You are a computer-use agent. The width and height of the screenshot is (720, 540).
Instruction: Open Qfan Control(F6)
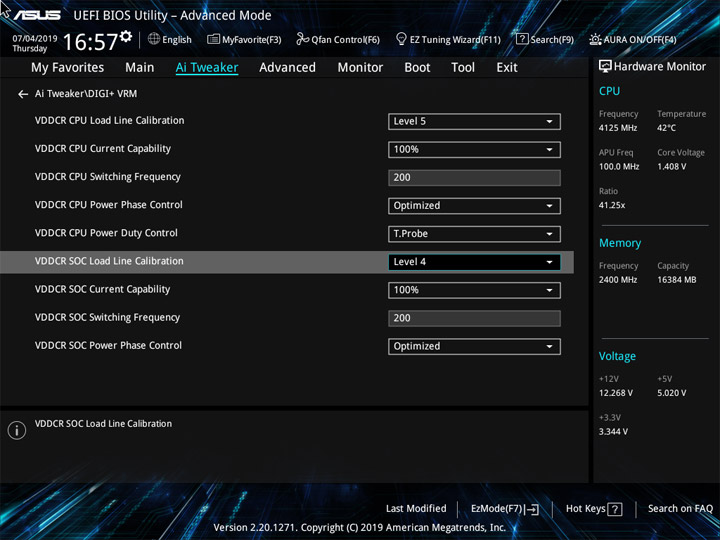pos(338,39)
